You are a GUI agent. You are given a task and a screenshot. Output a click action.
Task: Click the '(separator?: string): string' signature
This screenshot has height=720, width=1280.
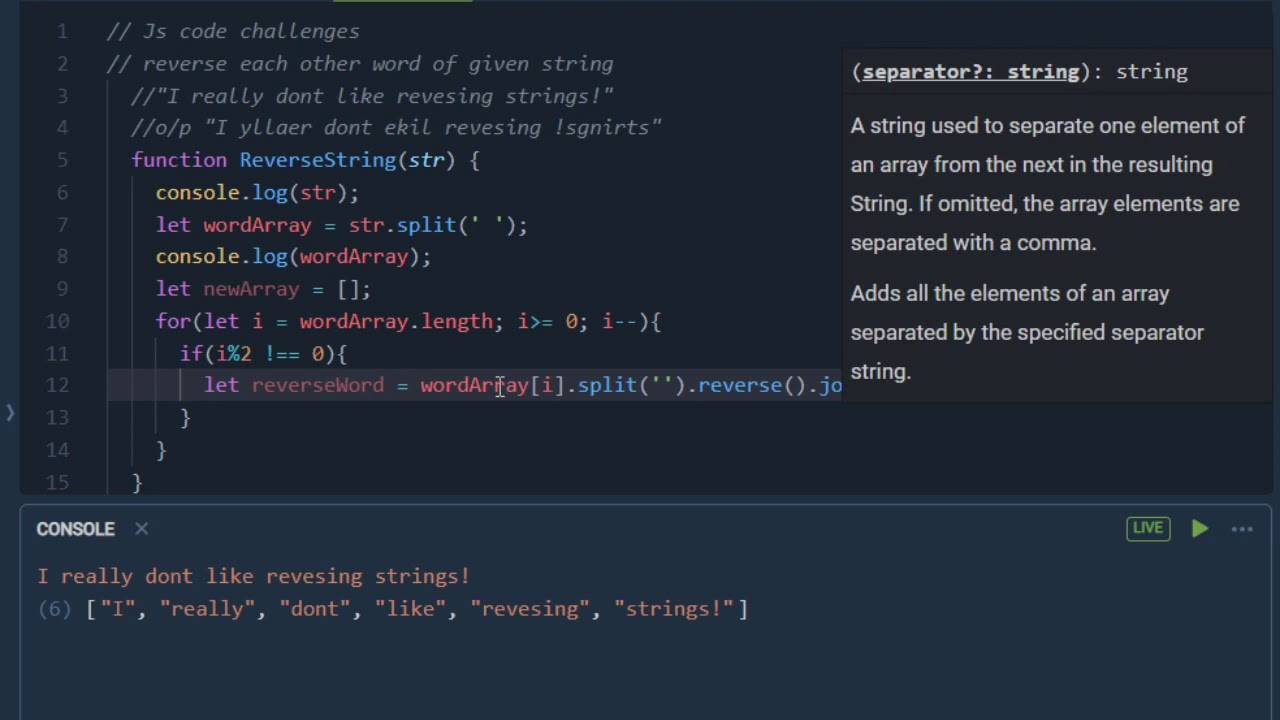click(1019, 72)
